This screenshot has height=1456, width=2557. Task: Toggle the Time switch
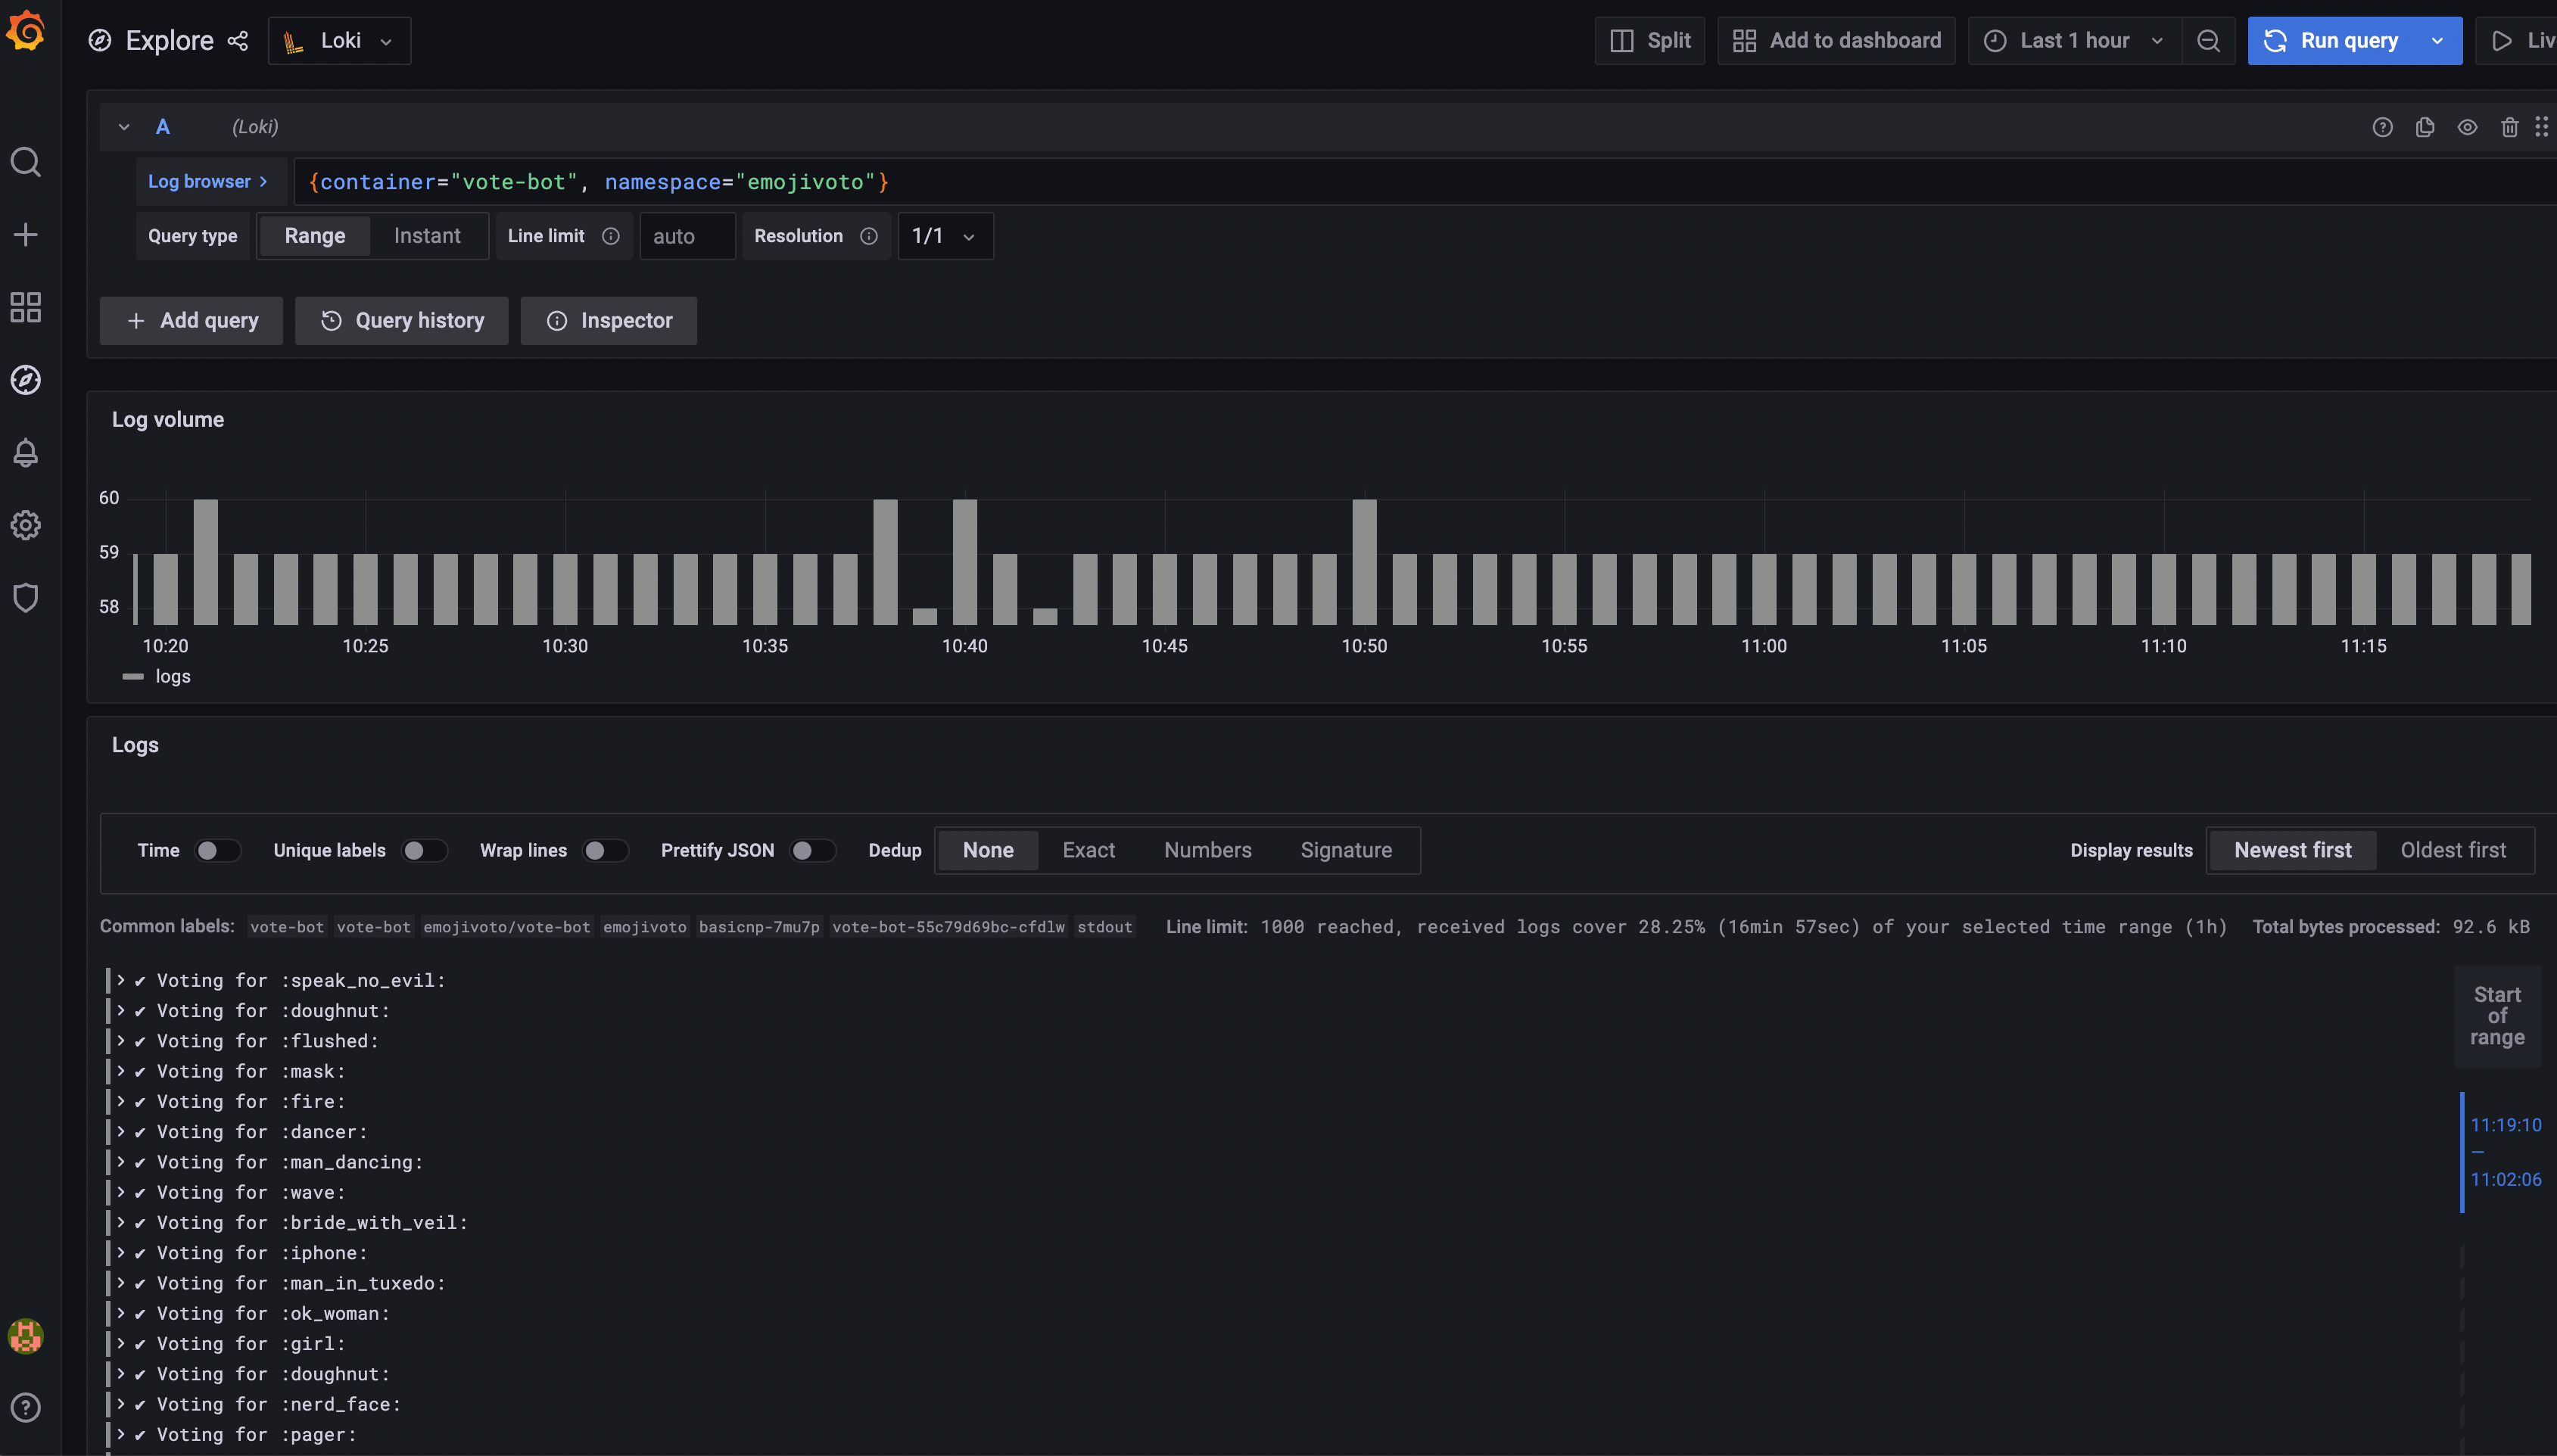coord(218,851)
